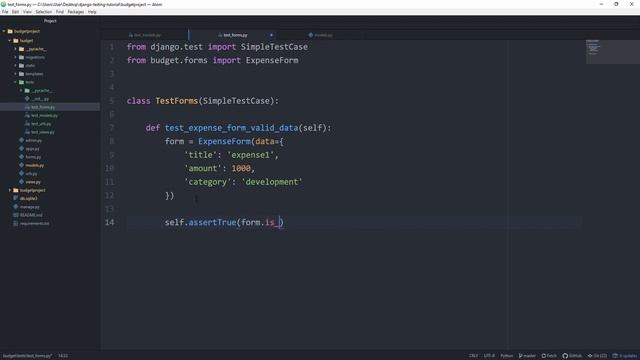640x360 pixels.
Task: Open the Help menu
Action: tap(92, 12)
